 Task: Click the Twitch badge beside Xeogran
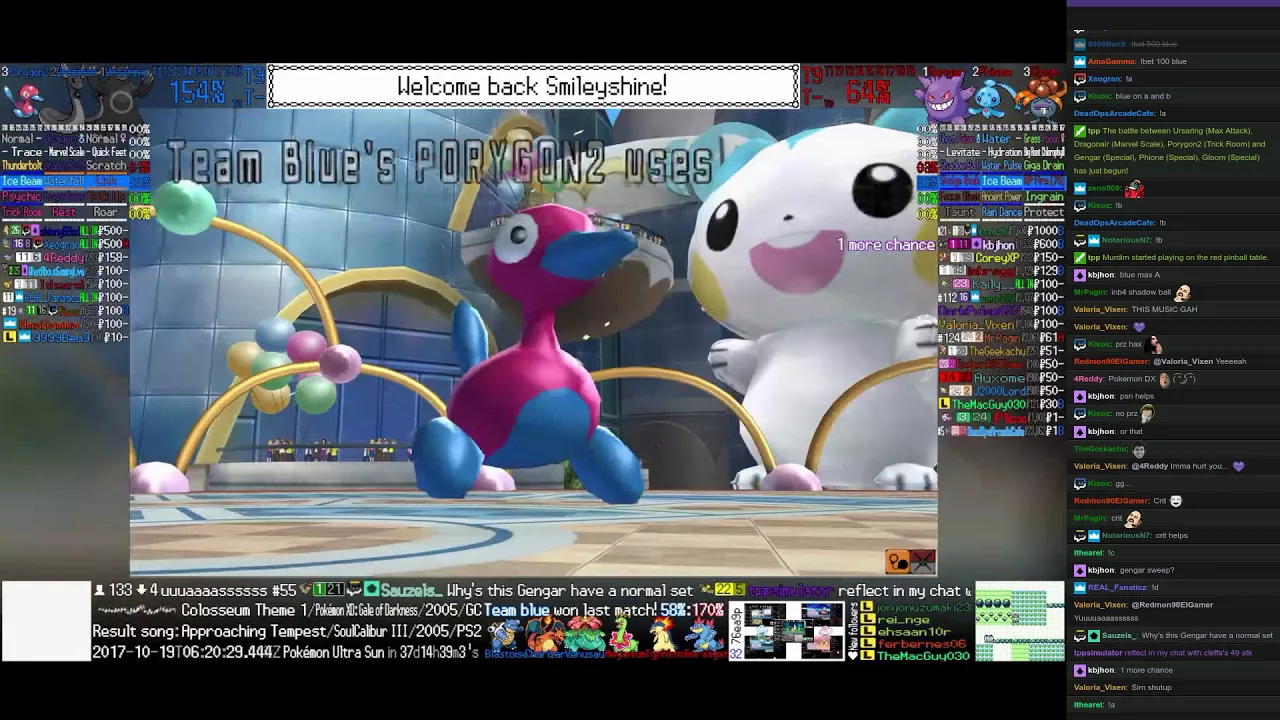click(x=1079, y=79)
